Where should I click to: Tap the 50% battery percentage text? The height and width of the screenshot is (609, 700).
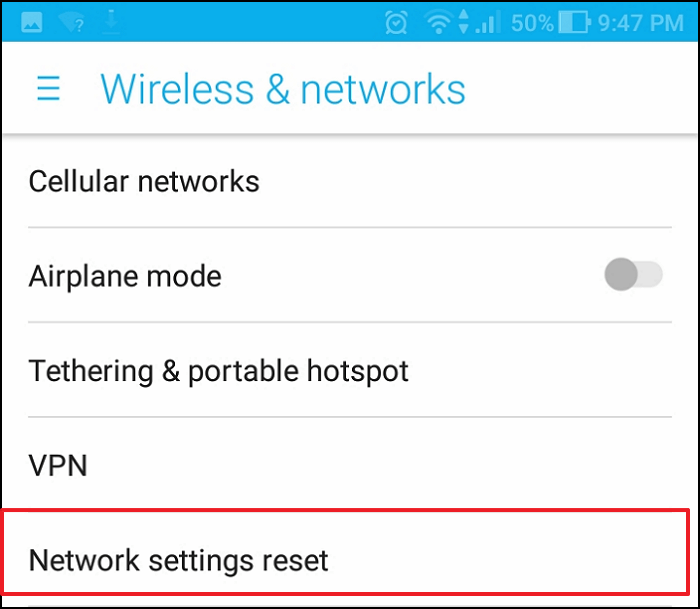point(532,23)
